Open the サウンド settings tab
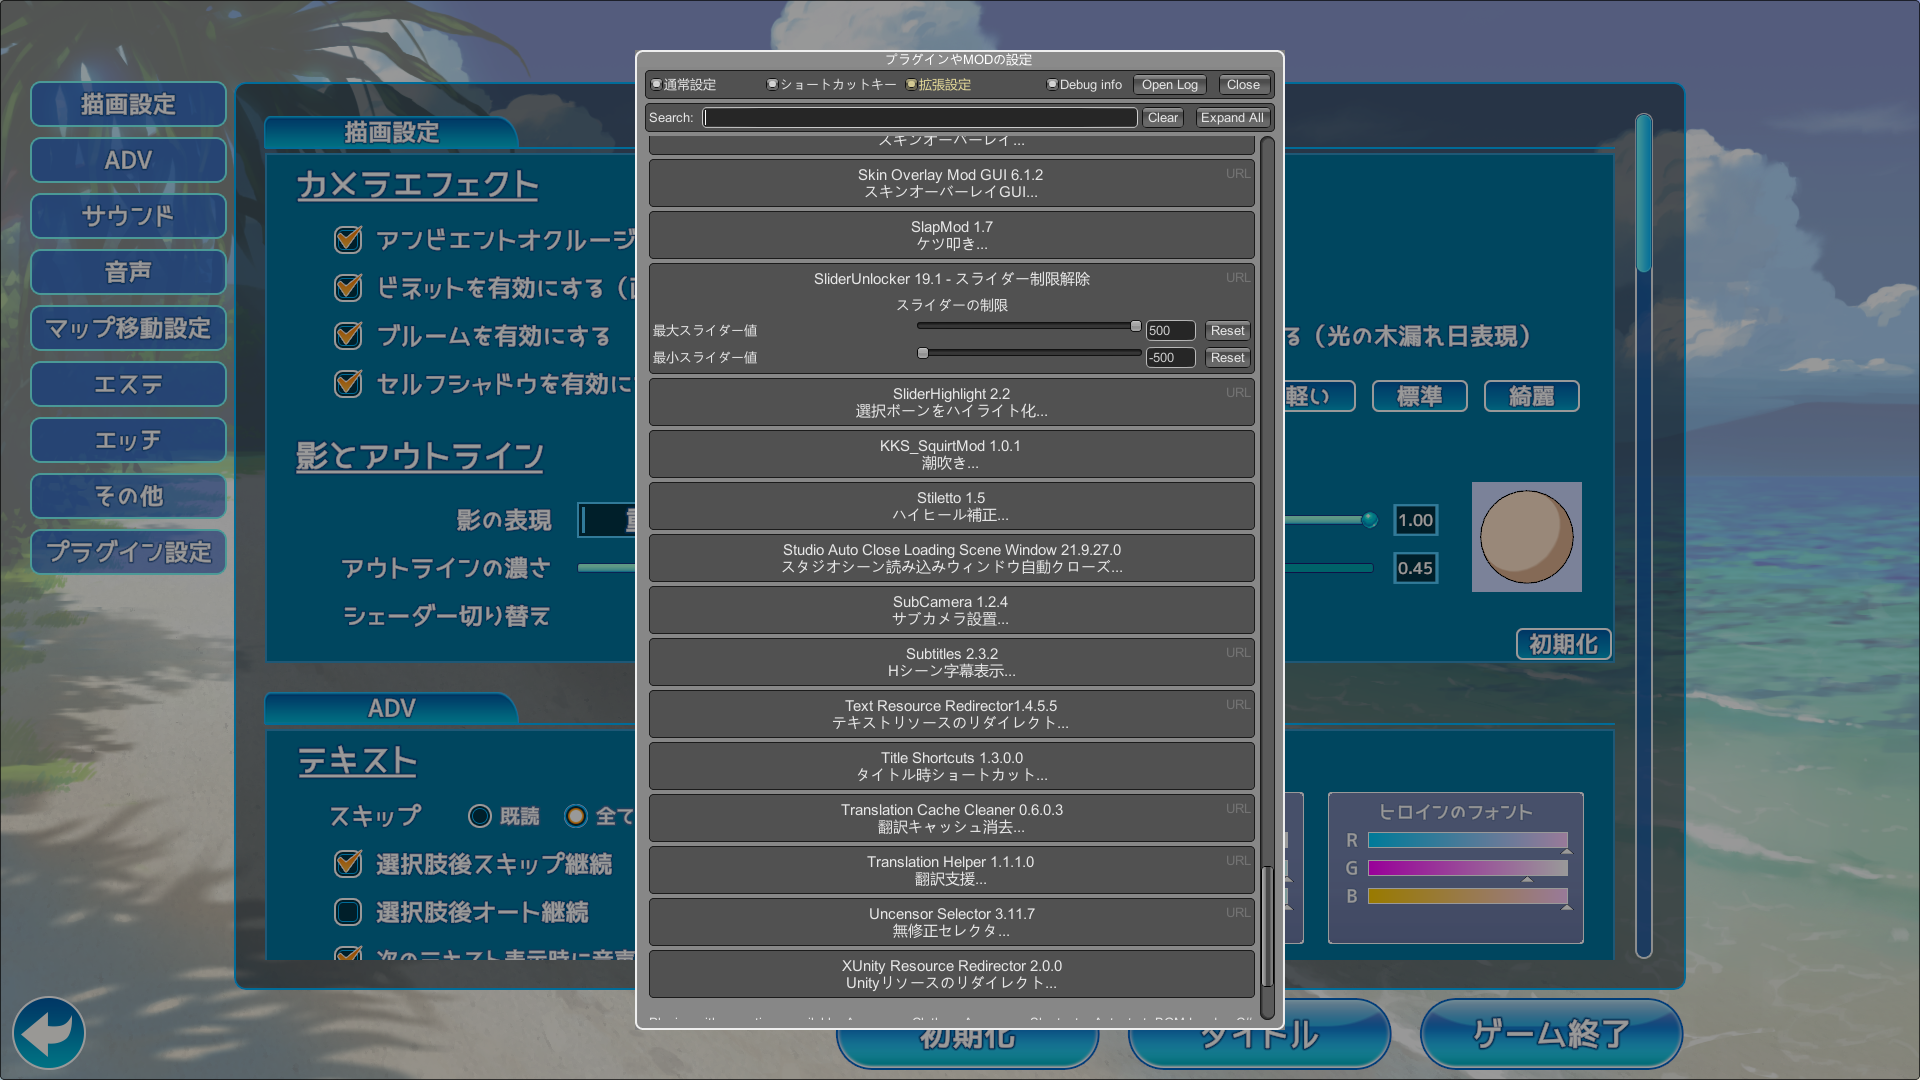Image resolution: width=1920 pixels, height=1080 pixels. (x=128, y=216)
